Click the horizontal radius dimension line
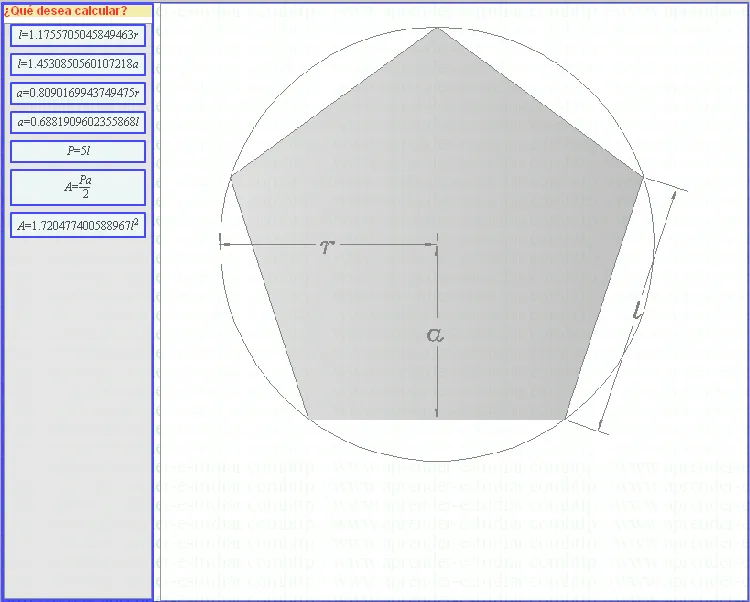 (380, 244)
